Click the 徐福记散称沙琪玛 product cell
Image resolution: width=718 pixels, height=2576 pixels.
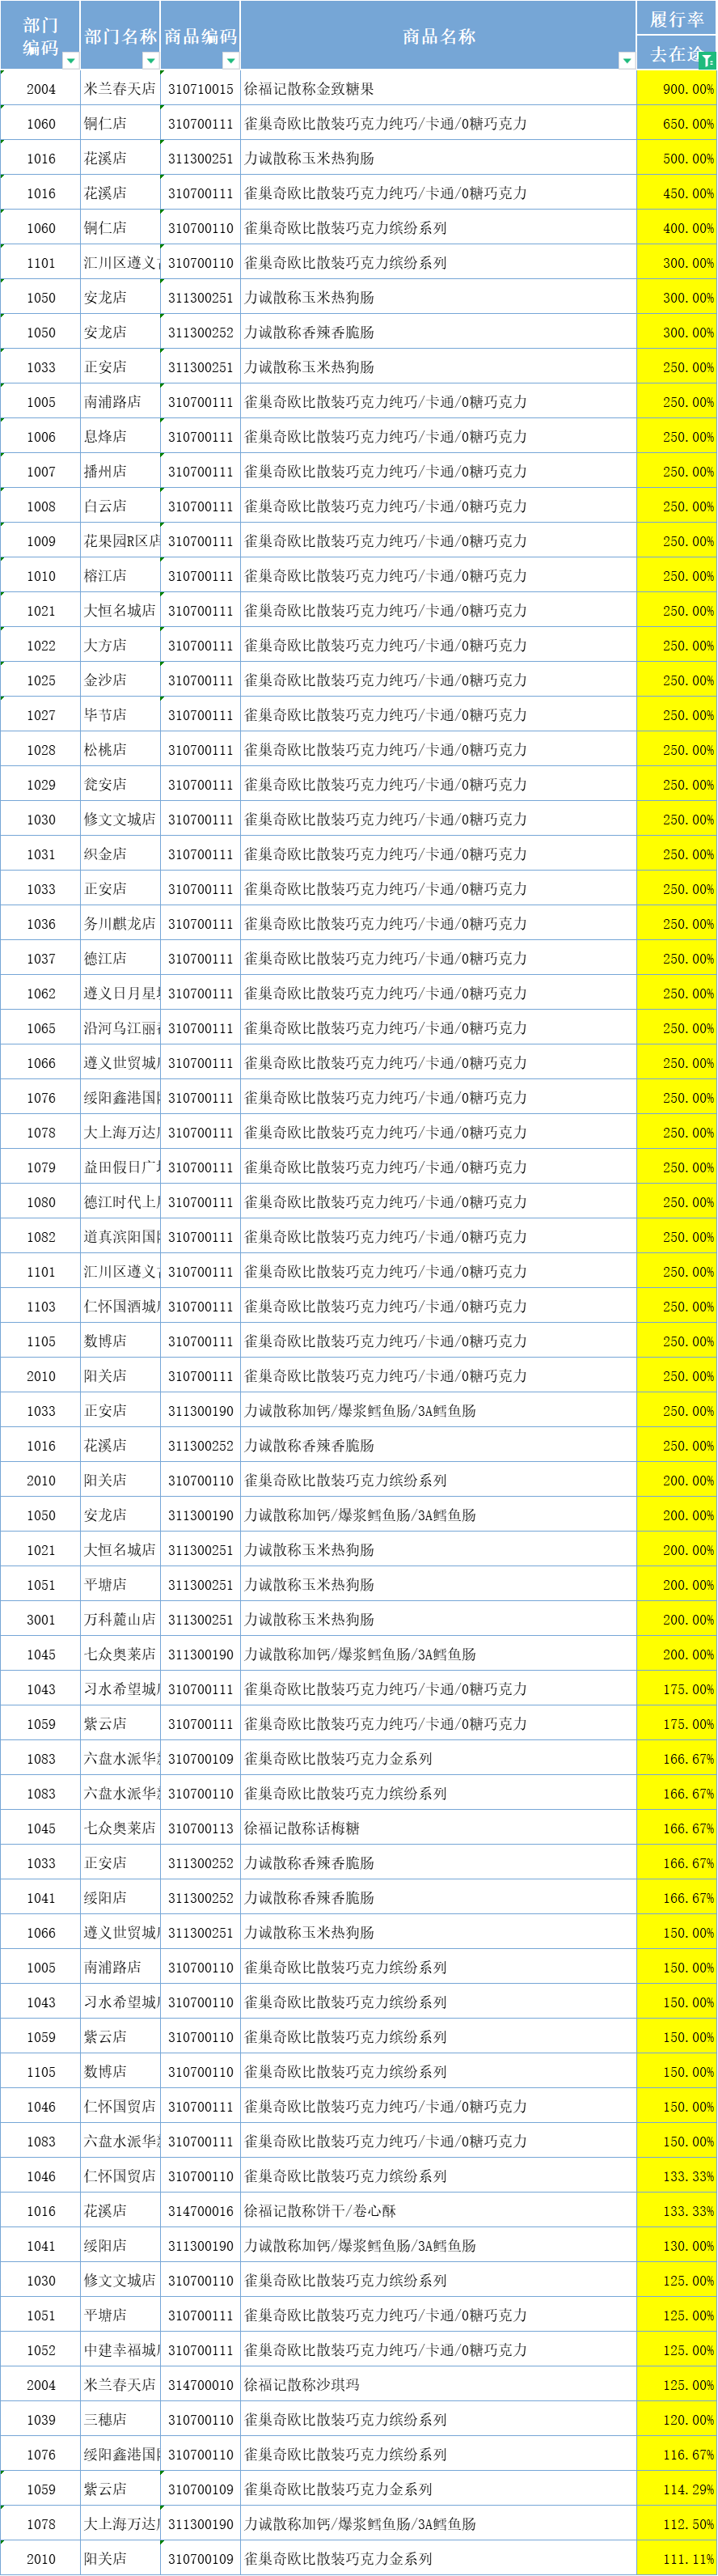coord(302,2385)
